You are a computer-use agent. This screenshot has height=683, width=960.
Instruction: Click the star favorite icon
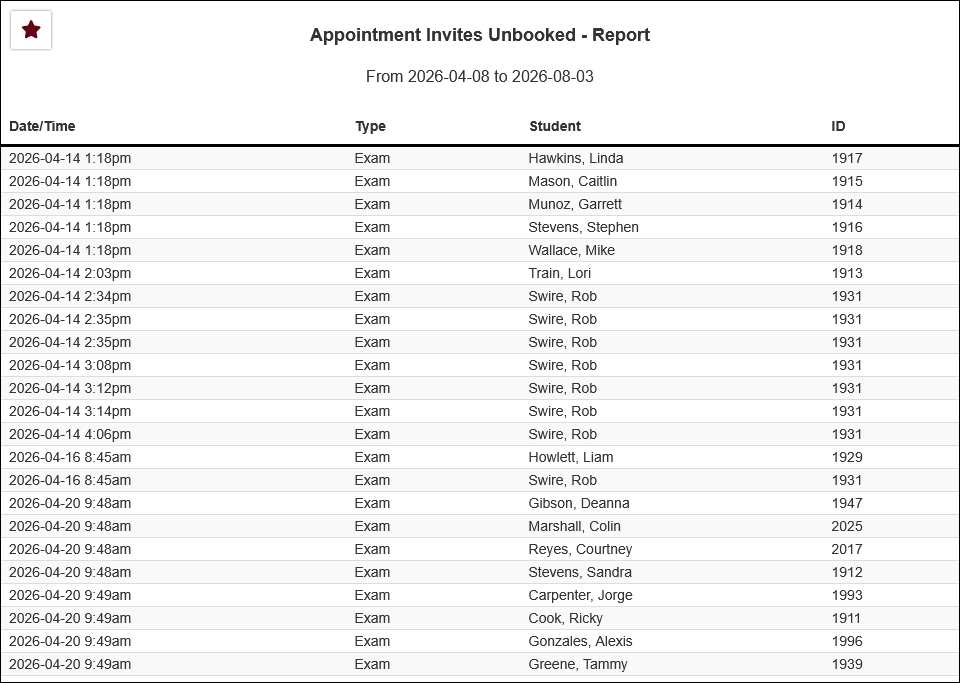point(31,30)
